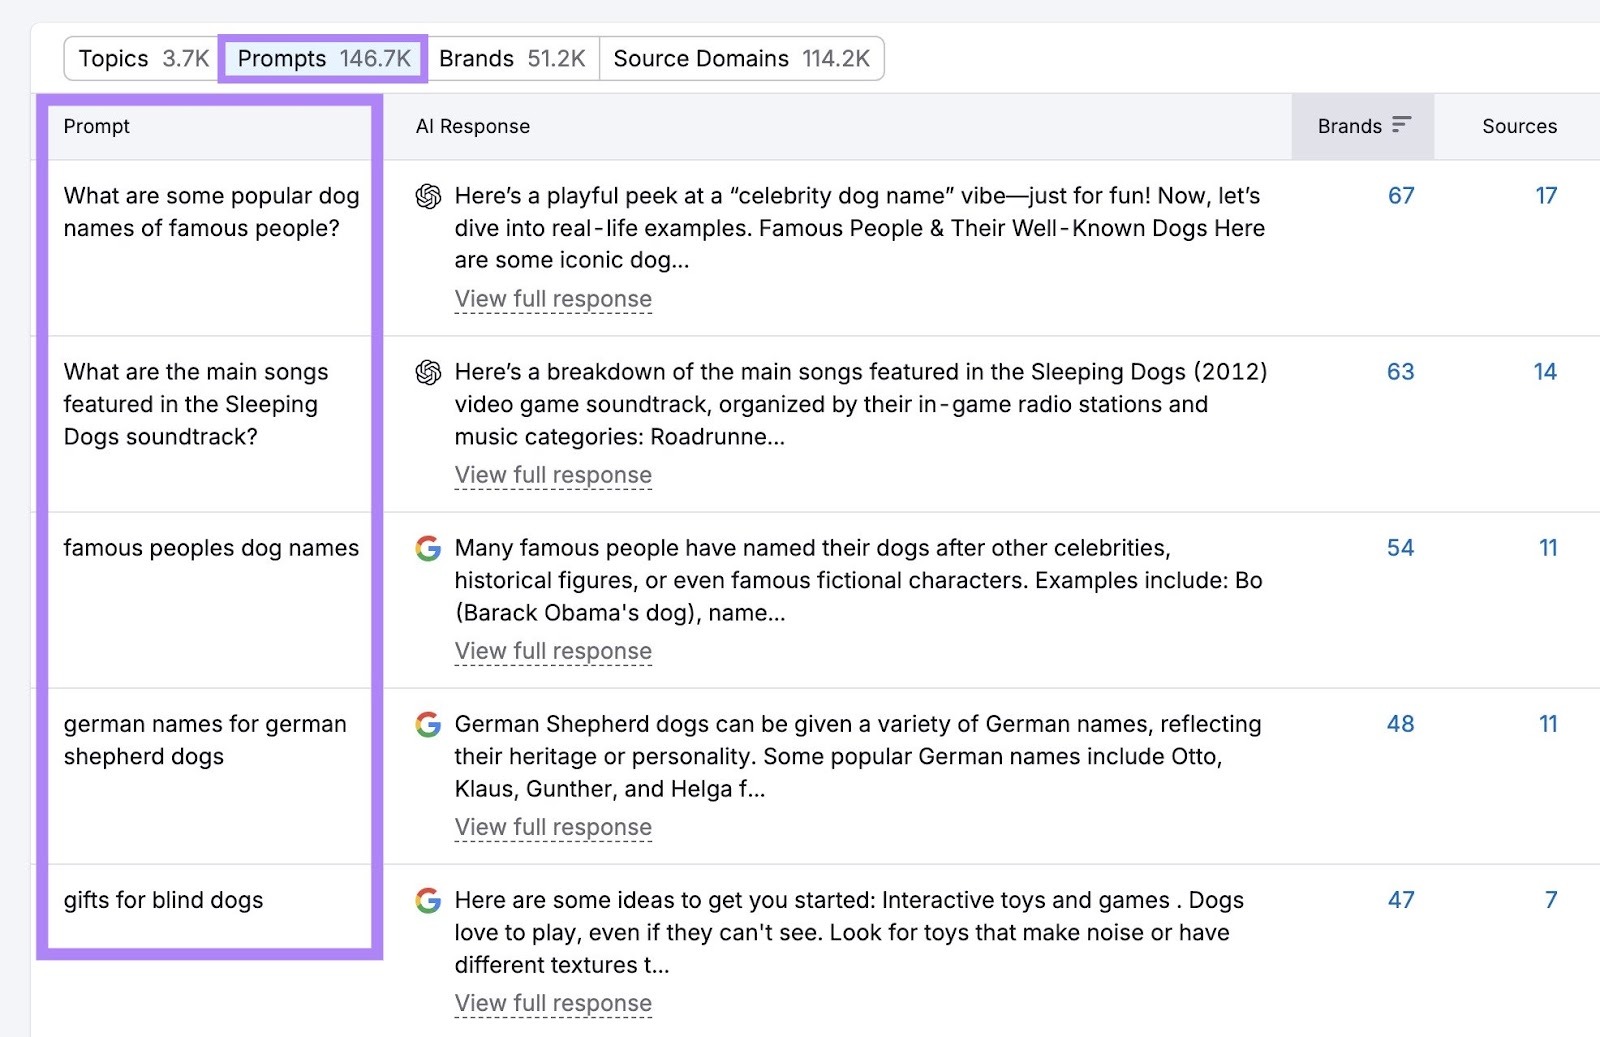Switch to the Brands tab
The height and width of the screenshot is (1037, 1600).
click(x=513, y=58)
